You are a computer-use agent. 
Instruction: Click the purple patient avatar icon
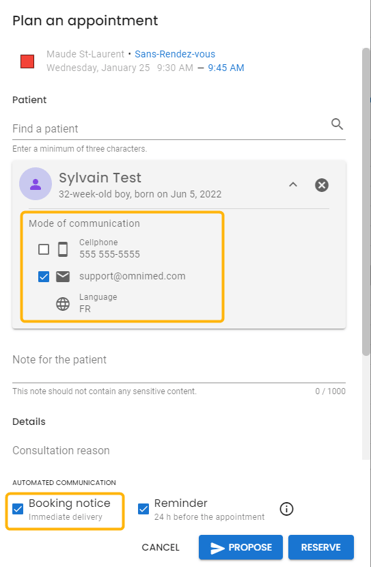(35, 184)
